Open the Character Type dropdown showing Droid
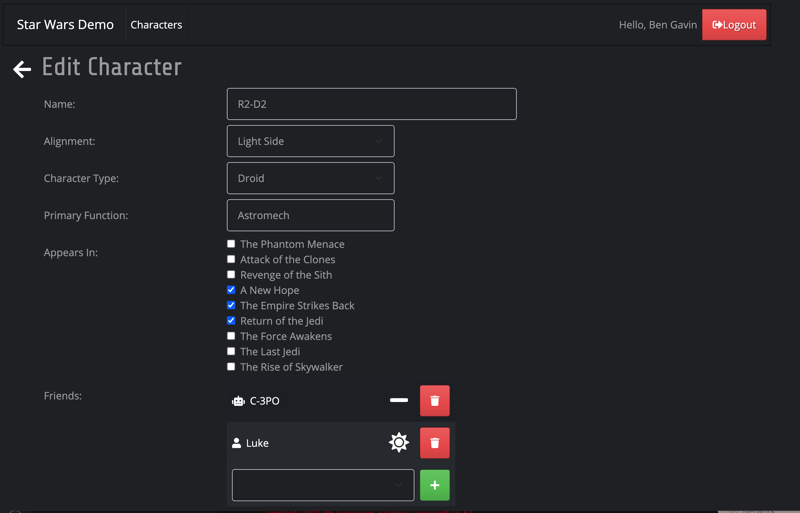This screenshot has height=513, width=800. (x=311, y=178)
